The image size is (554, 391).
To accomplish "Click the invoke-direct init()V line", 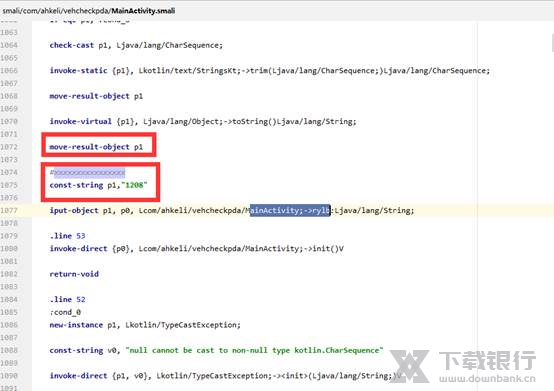I will pyautogui.click(x=196, y=249).
